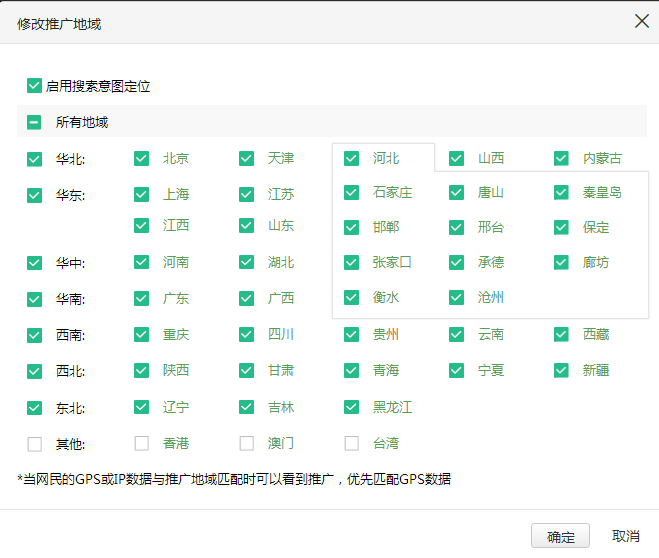Click the 确定 button
The image size is (659, 558).
[x=560, y=536]
